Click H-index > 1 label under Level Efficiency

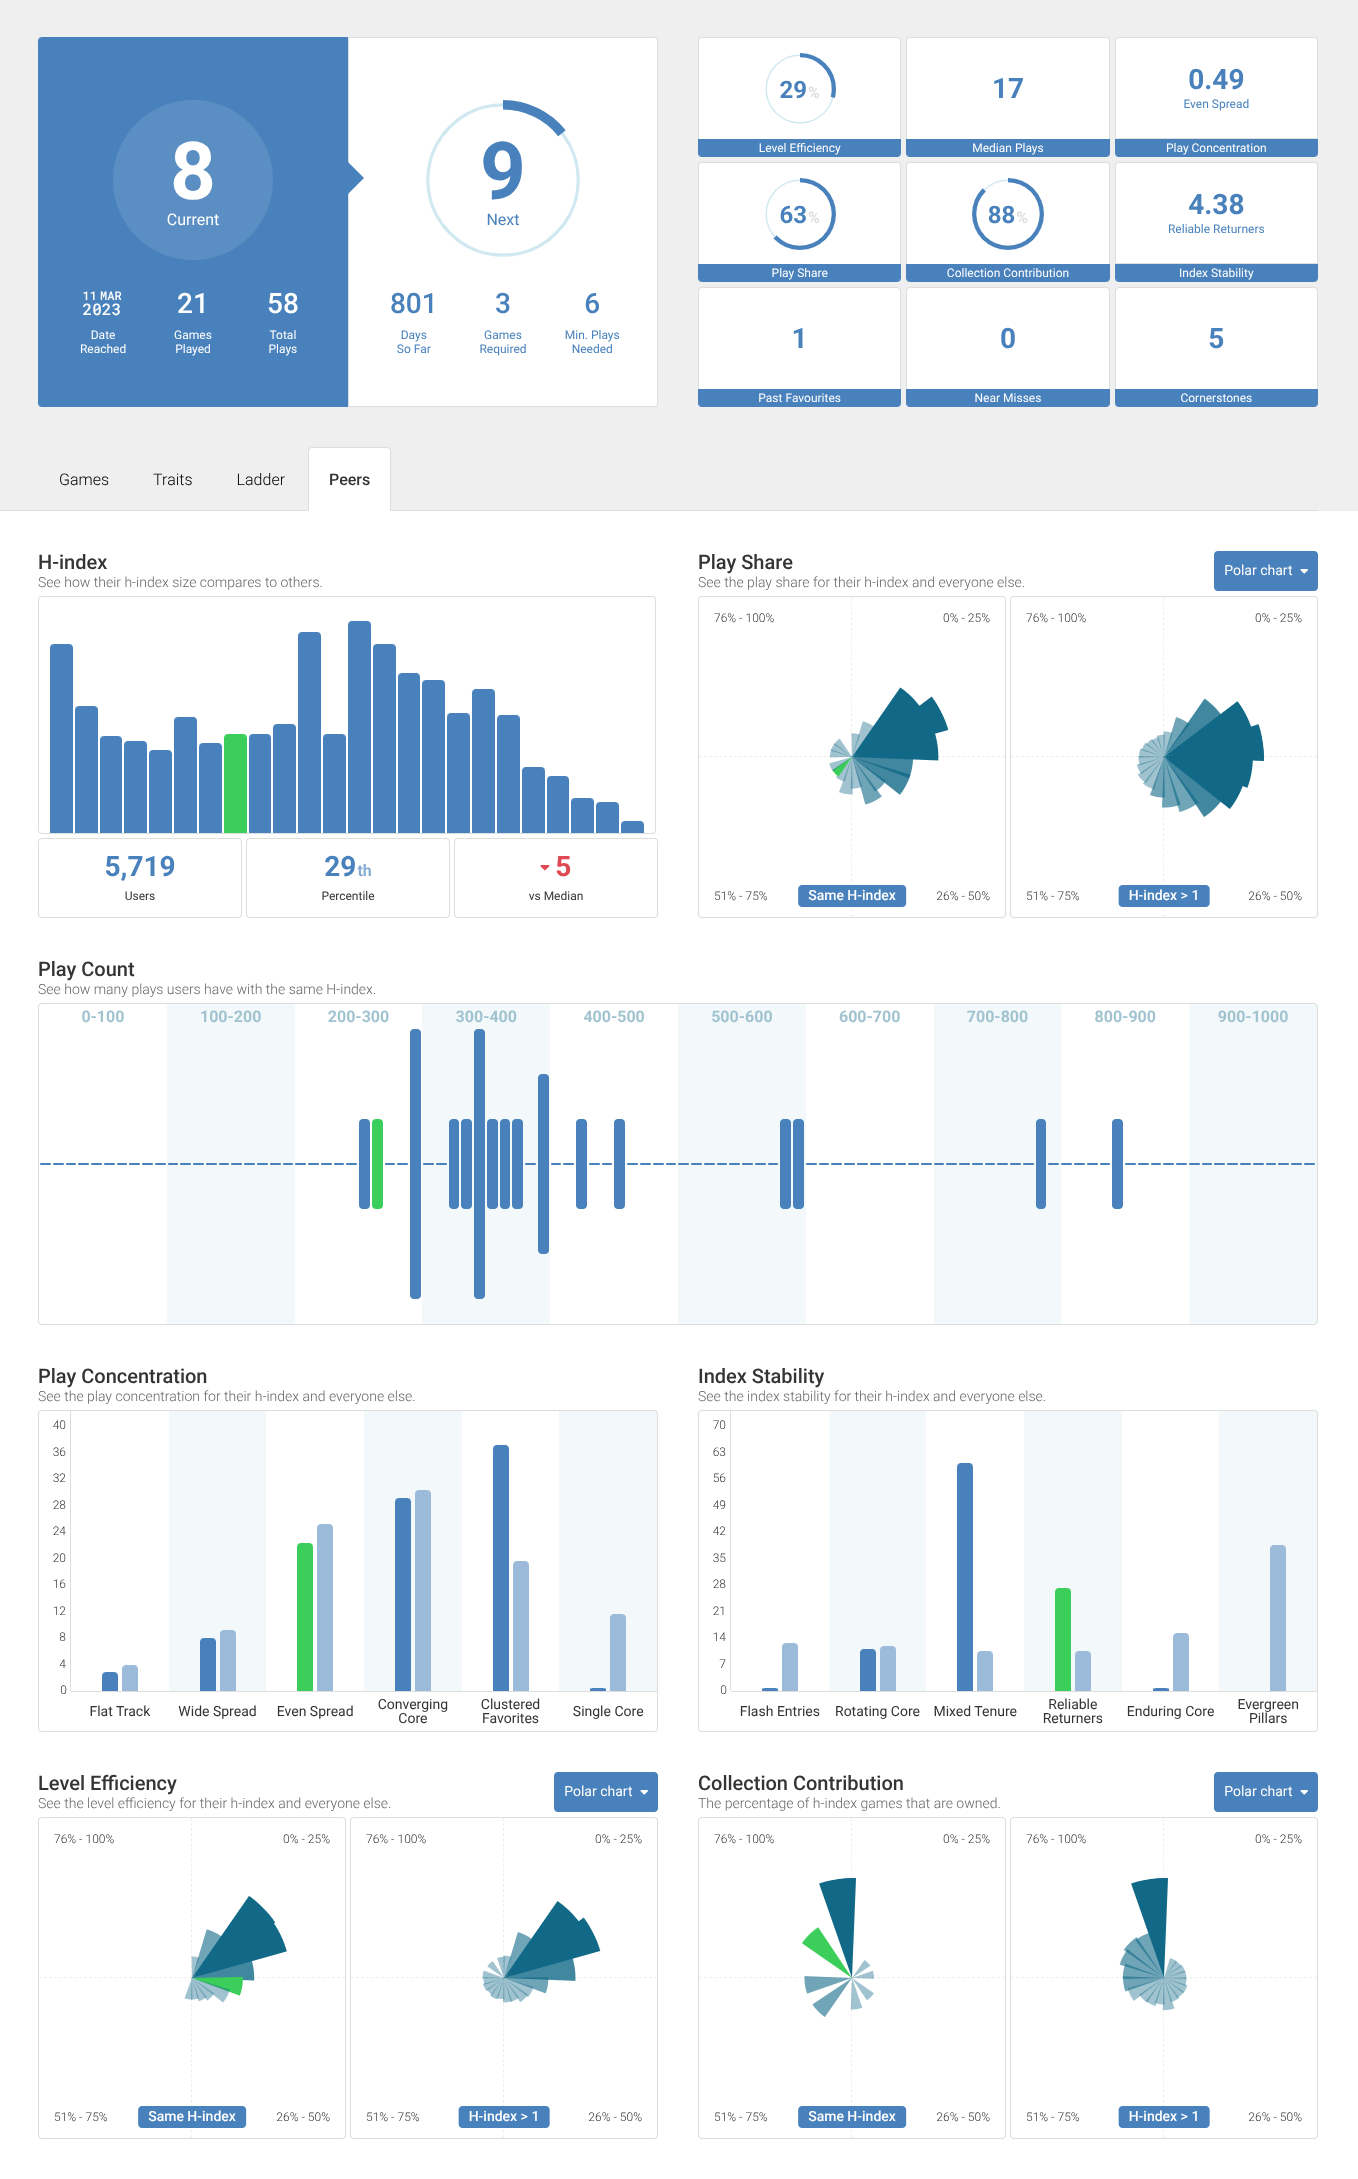tap(504, 2117)
